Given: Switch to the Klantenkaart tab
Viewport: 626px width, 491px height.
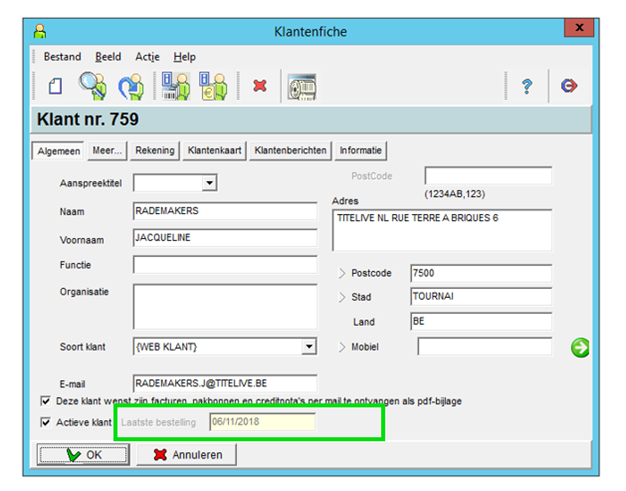Looking at the screenshot, I should [214, 150].
